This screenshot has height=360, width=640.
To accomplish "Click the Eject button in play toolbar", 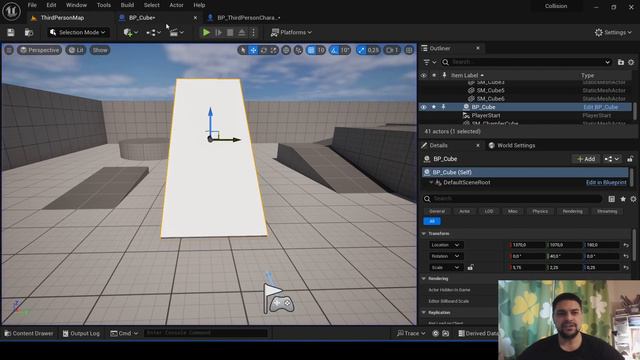I will pos(242,32).
